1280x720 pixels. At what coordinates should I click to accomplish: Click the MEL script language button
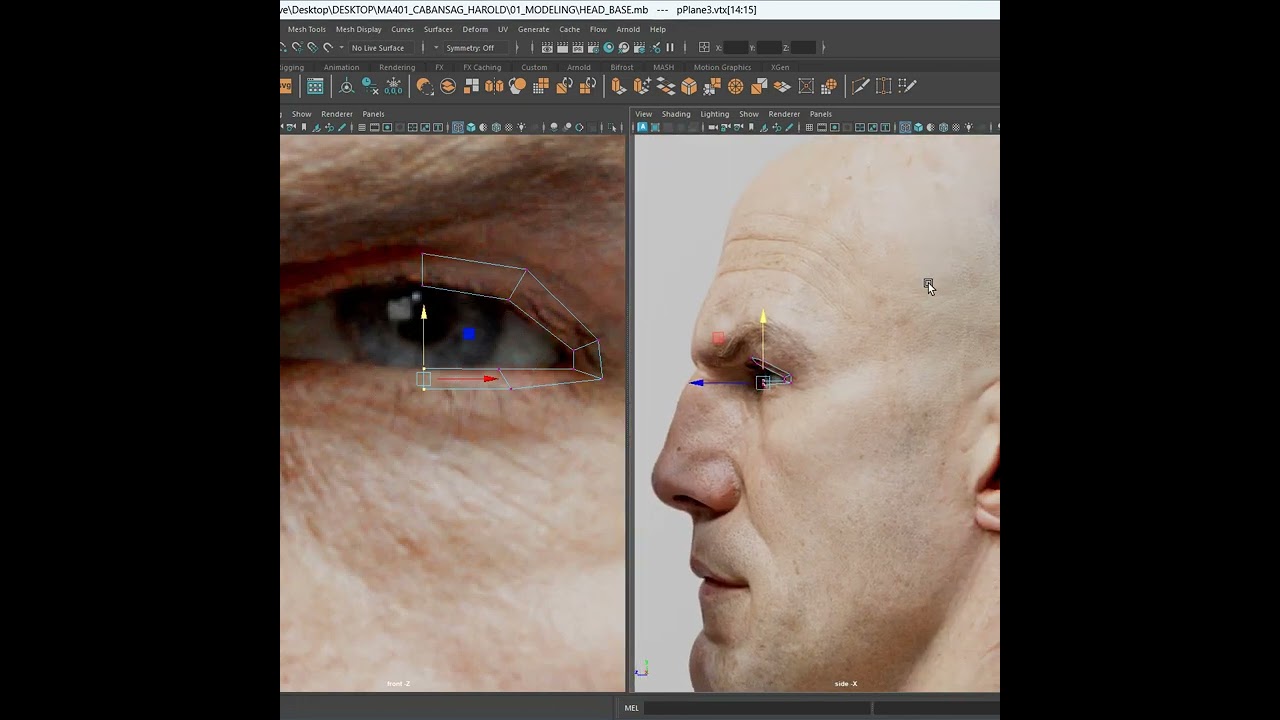click(632, 708)
